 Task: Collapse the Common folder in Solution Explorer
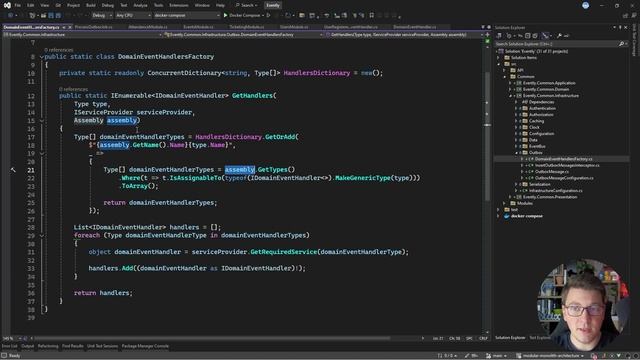pos(504,77)
